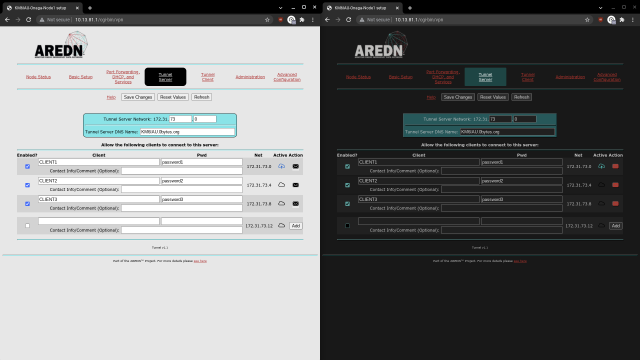
Task: Uncheck CLIENT1 enabled checkbox in dark window
Action: point(347,167)
